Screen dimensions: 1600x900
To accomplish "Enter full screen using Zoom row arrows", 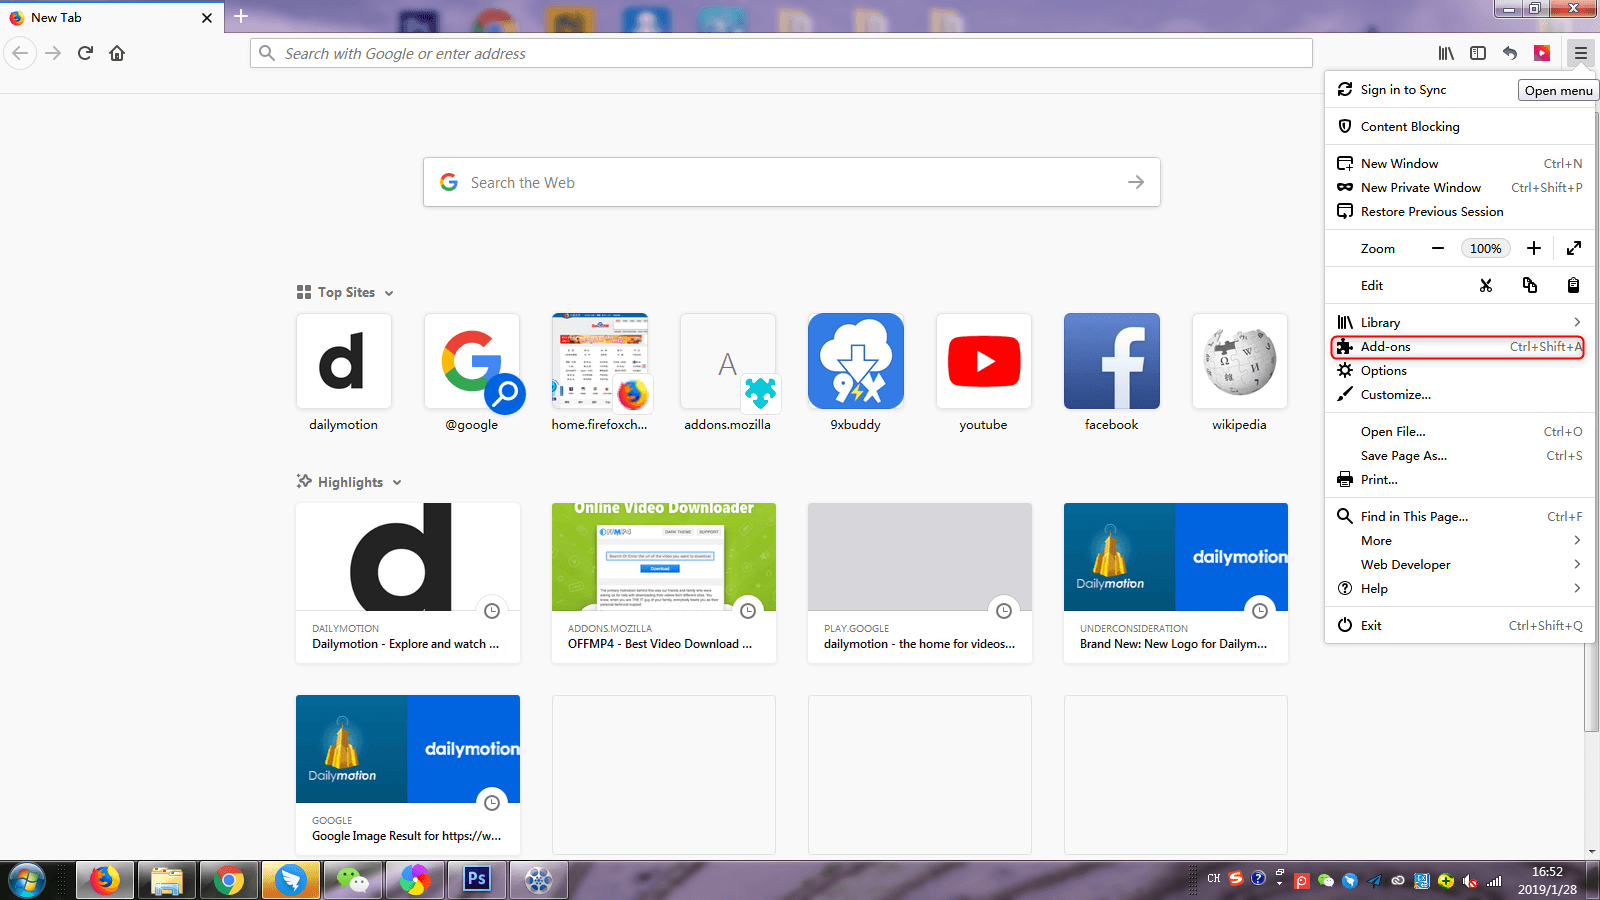I will tap(1573, 248).
